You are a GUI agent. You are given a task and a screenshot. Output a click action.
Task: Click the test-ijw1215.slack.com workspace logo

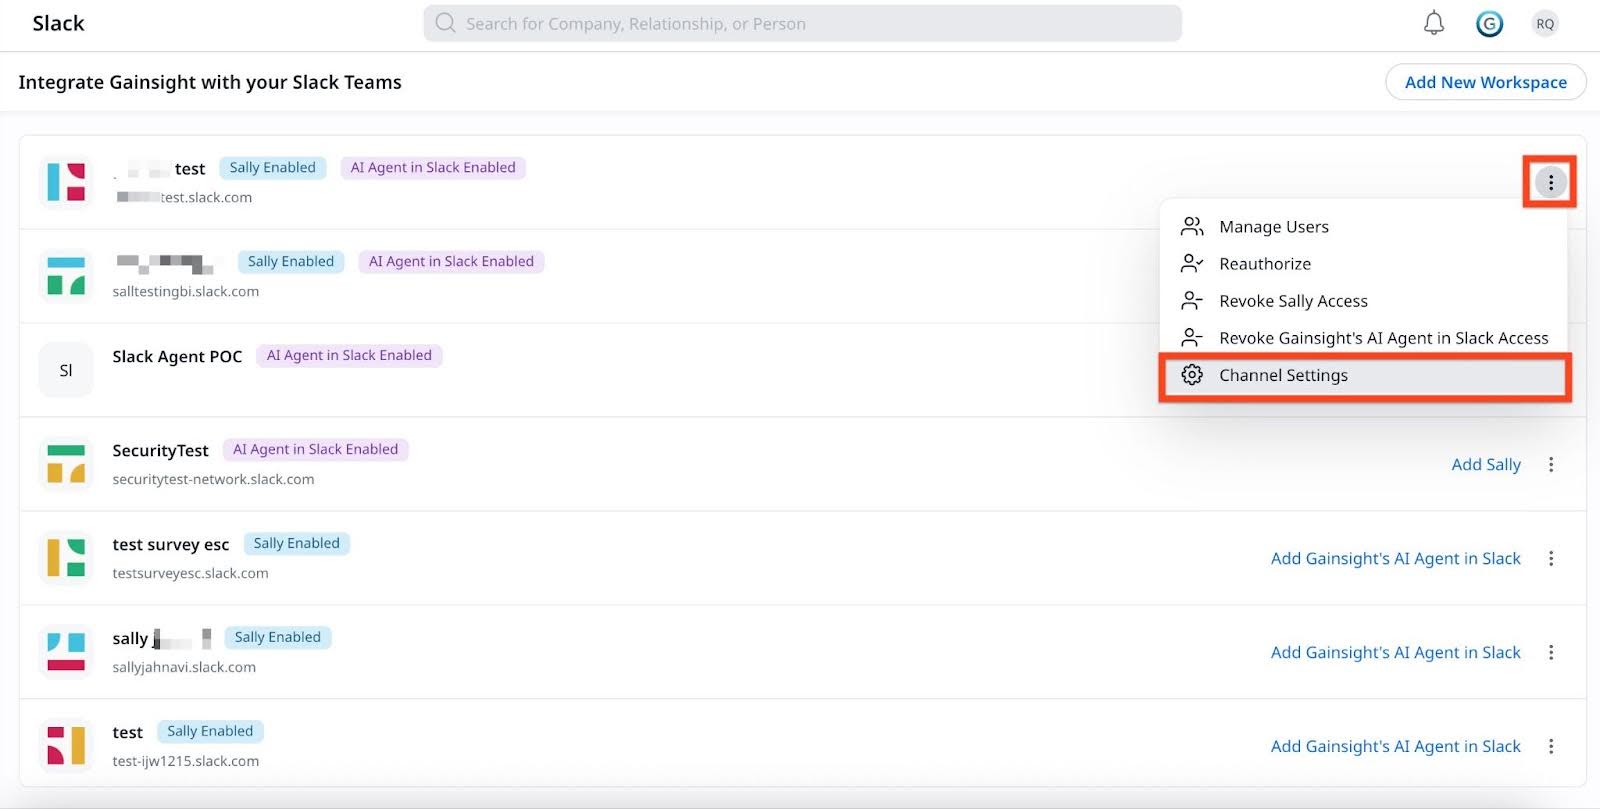[66, 746]
